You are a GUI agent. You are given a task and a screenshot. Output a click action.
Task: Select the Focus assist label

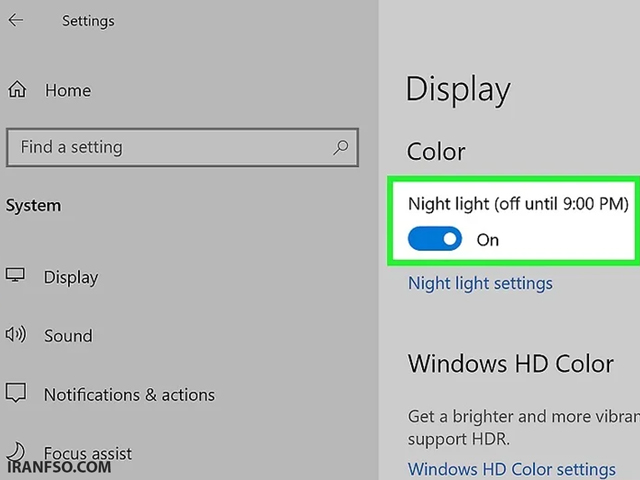pos(88,453)
